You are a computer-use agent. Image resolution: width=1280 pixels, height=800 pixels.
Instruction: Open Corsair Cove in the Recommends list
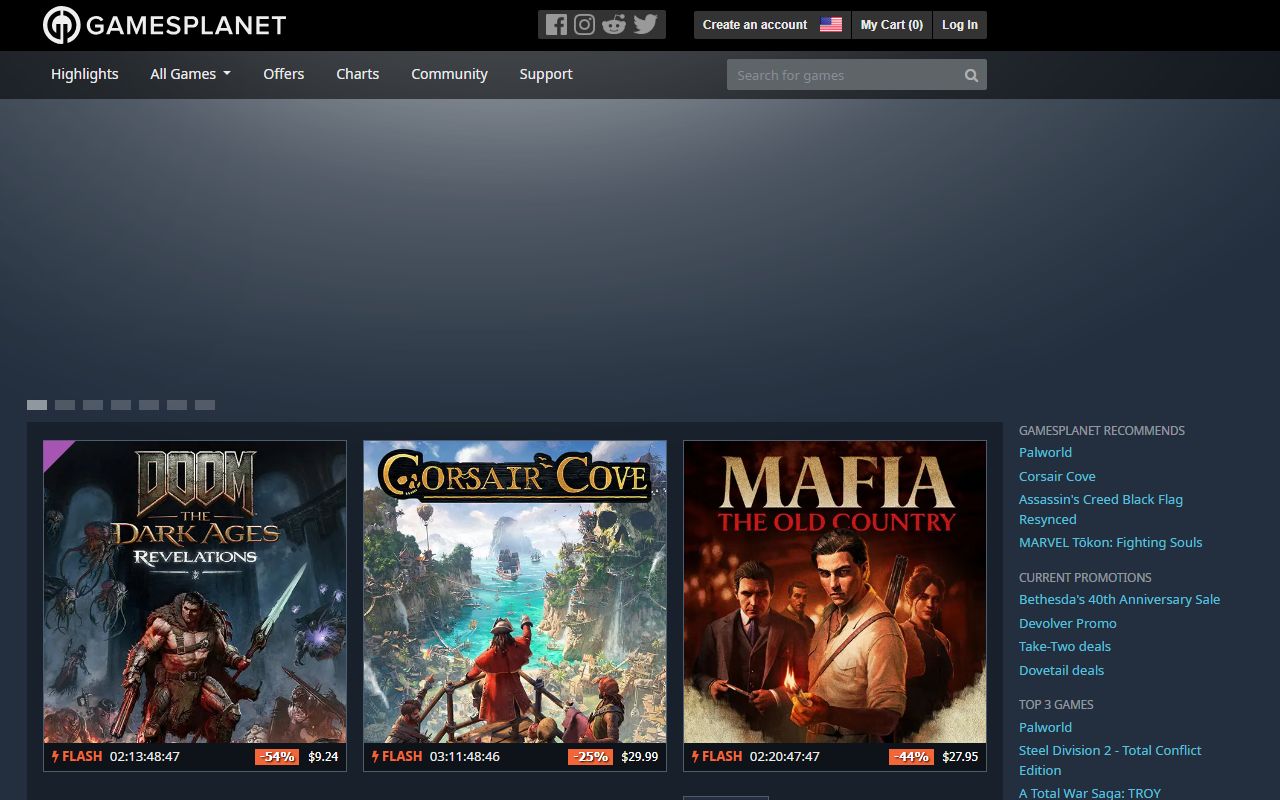coord(1057,476)
